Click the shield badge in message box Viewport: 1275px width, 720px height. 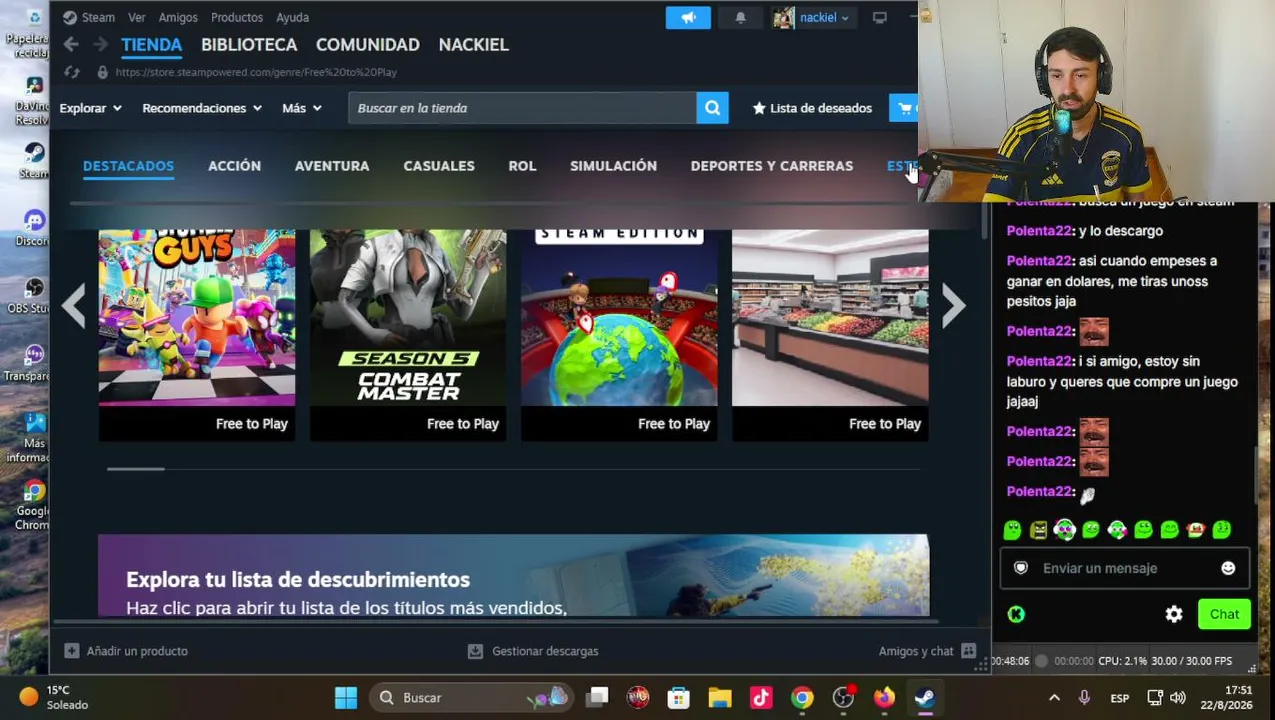[x=1021, y=568]
